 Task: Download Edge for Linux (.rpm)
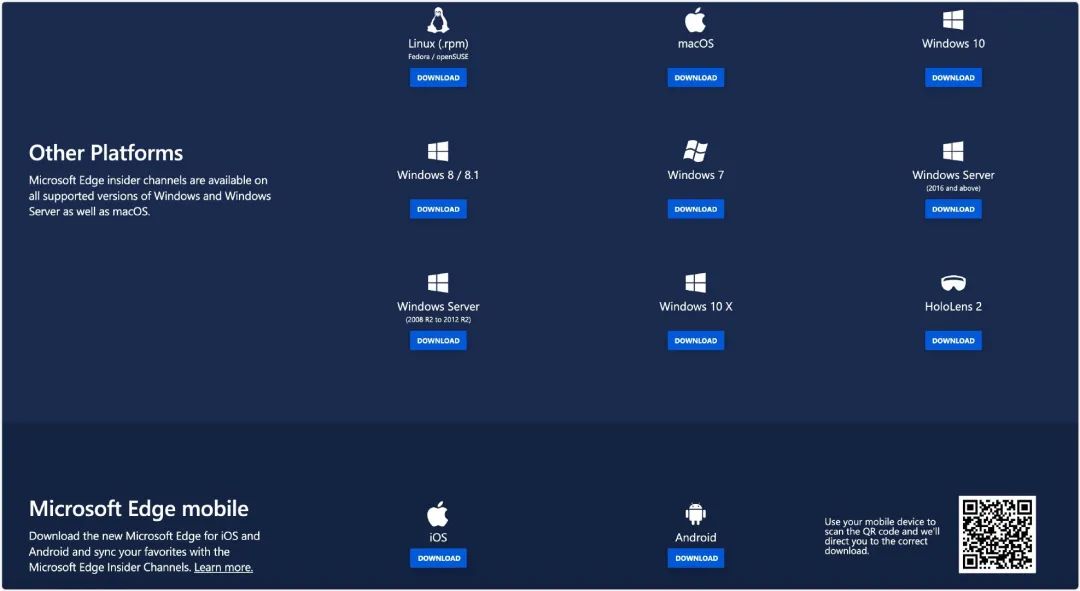pyautogui.click(x=438, y=78)
